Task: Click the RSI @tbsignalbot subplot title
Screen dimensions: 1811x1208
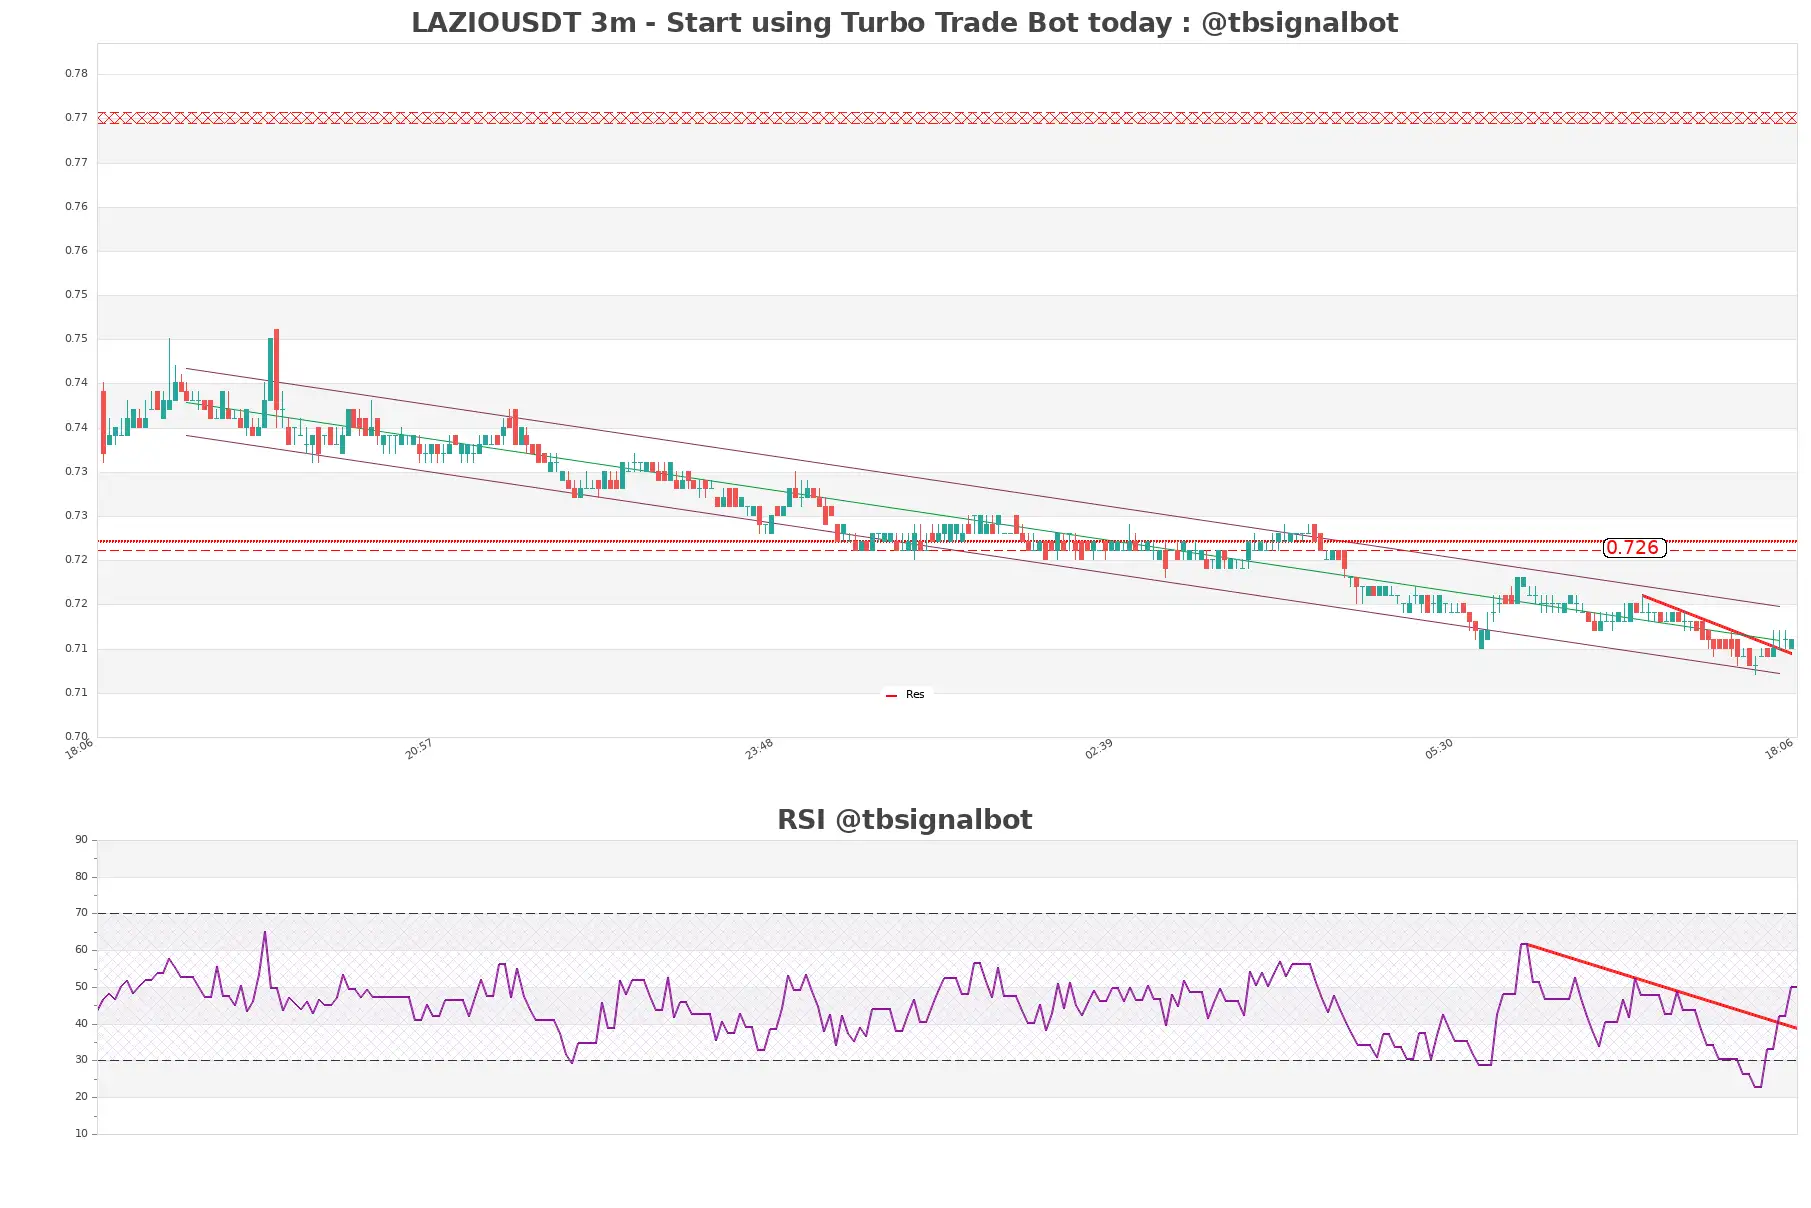Action: [904, 819]
